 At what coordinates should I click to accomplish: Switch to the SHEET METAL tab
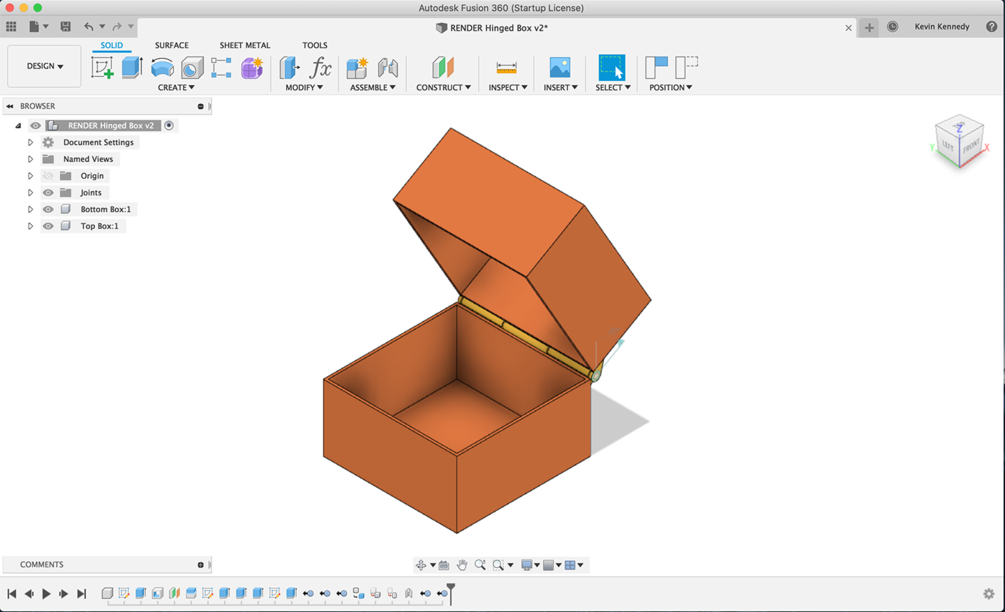tap(245, 45)
